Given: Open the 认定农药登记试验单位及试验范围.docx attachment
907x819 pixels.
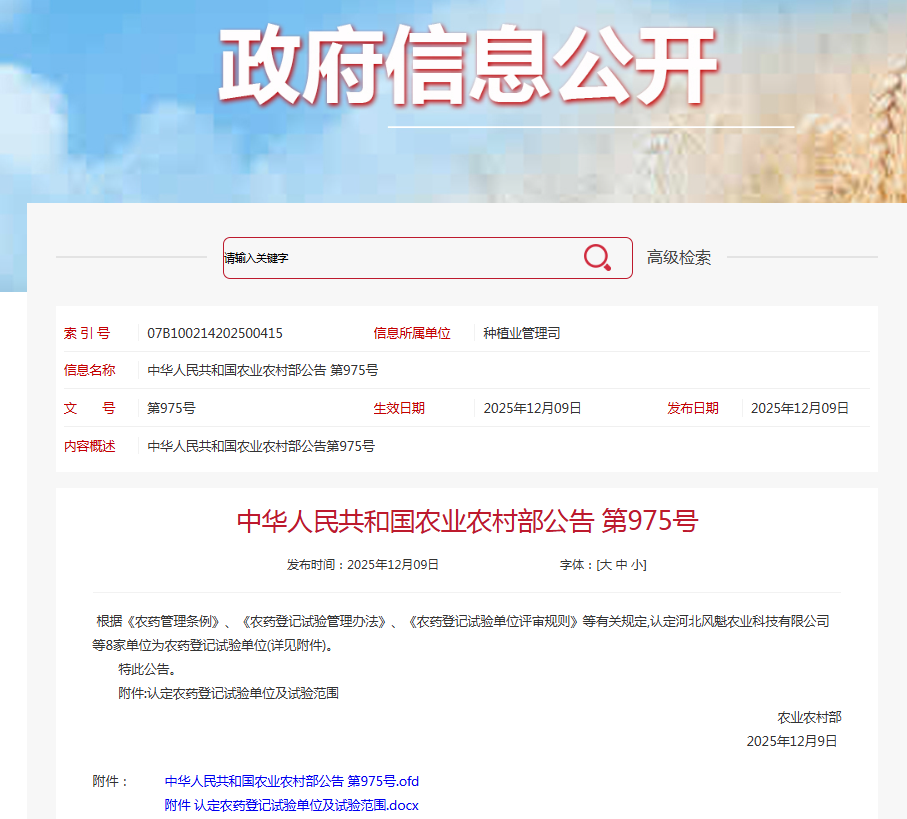Looking at the screenshot, I should click(x=291, y=805).
